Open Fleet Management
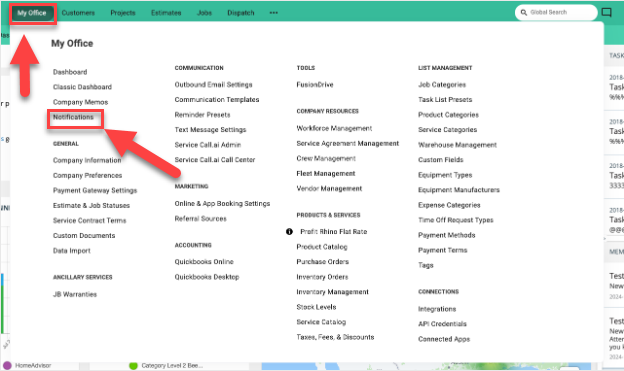This screenshot has width=624, height=371. 326,174
